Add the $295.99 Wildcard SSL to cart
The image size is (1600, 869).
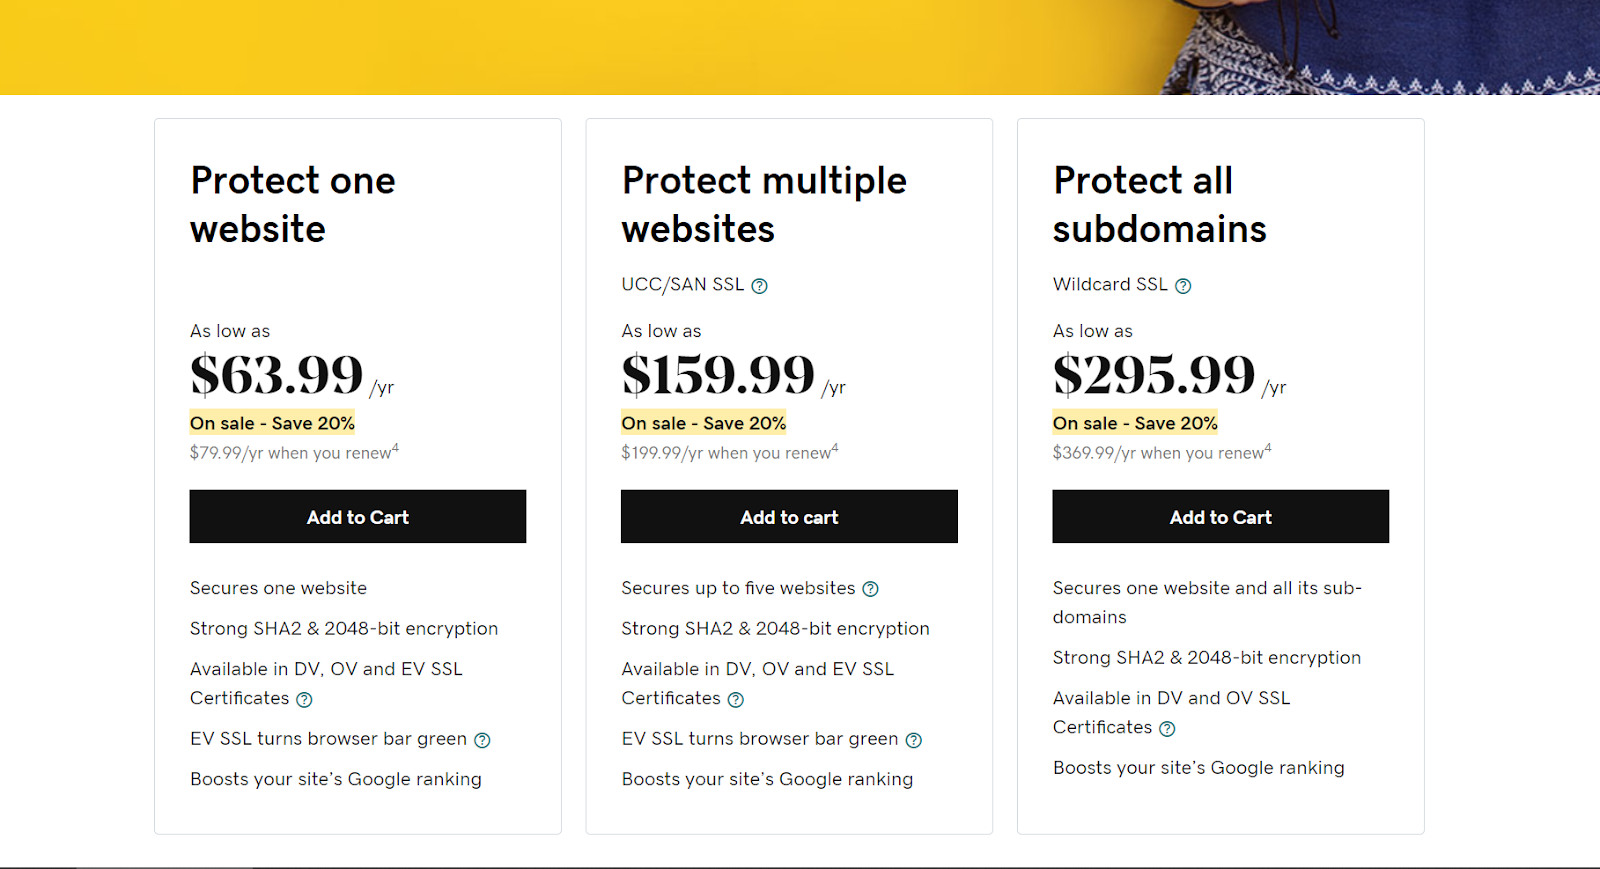1220,517
